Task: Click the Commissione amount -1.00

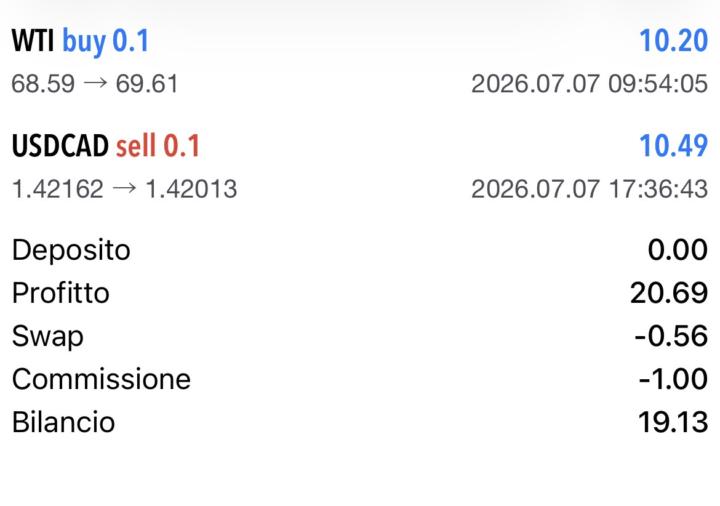Action: pos(673,379)
